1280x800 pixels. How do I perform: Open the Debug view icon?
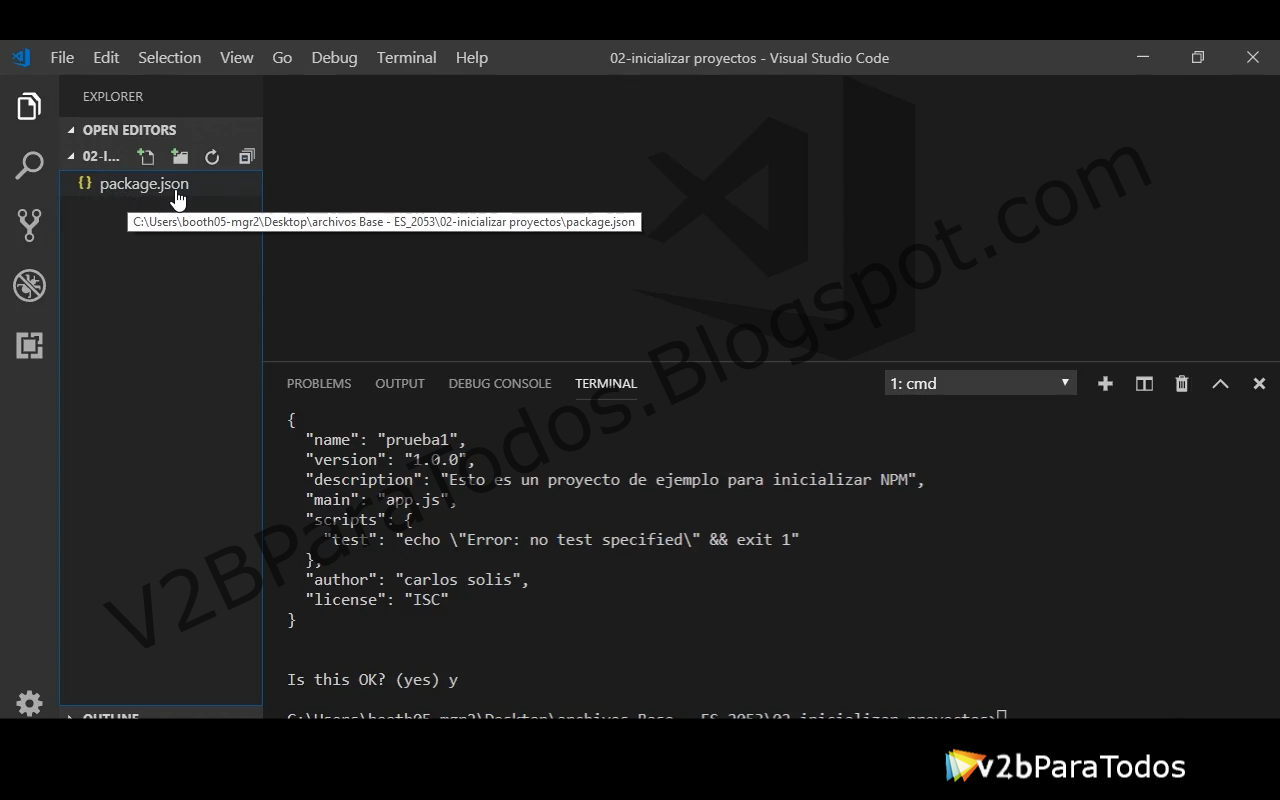pos(29,285)
